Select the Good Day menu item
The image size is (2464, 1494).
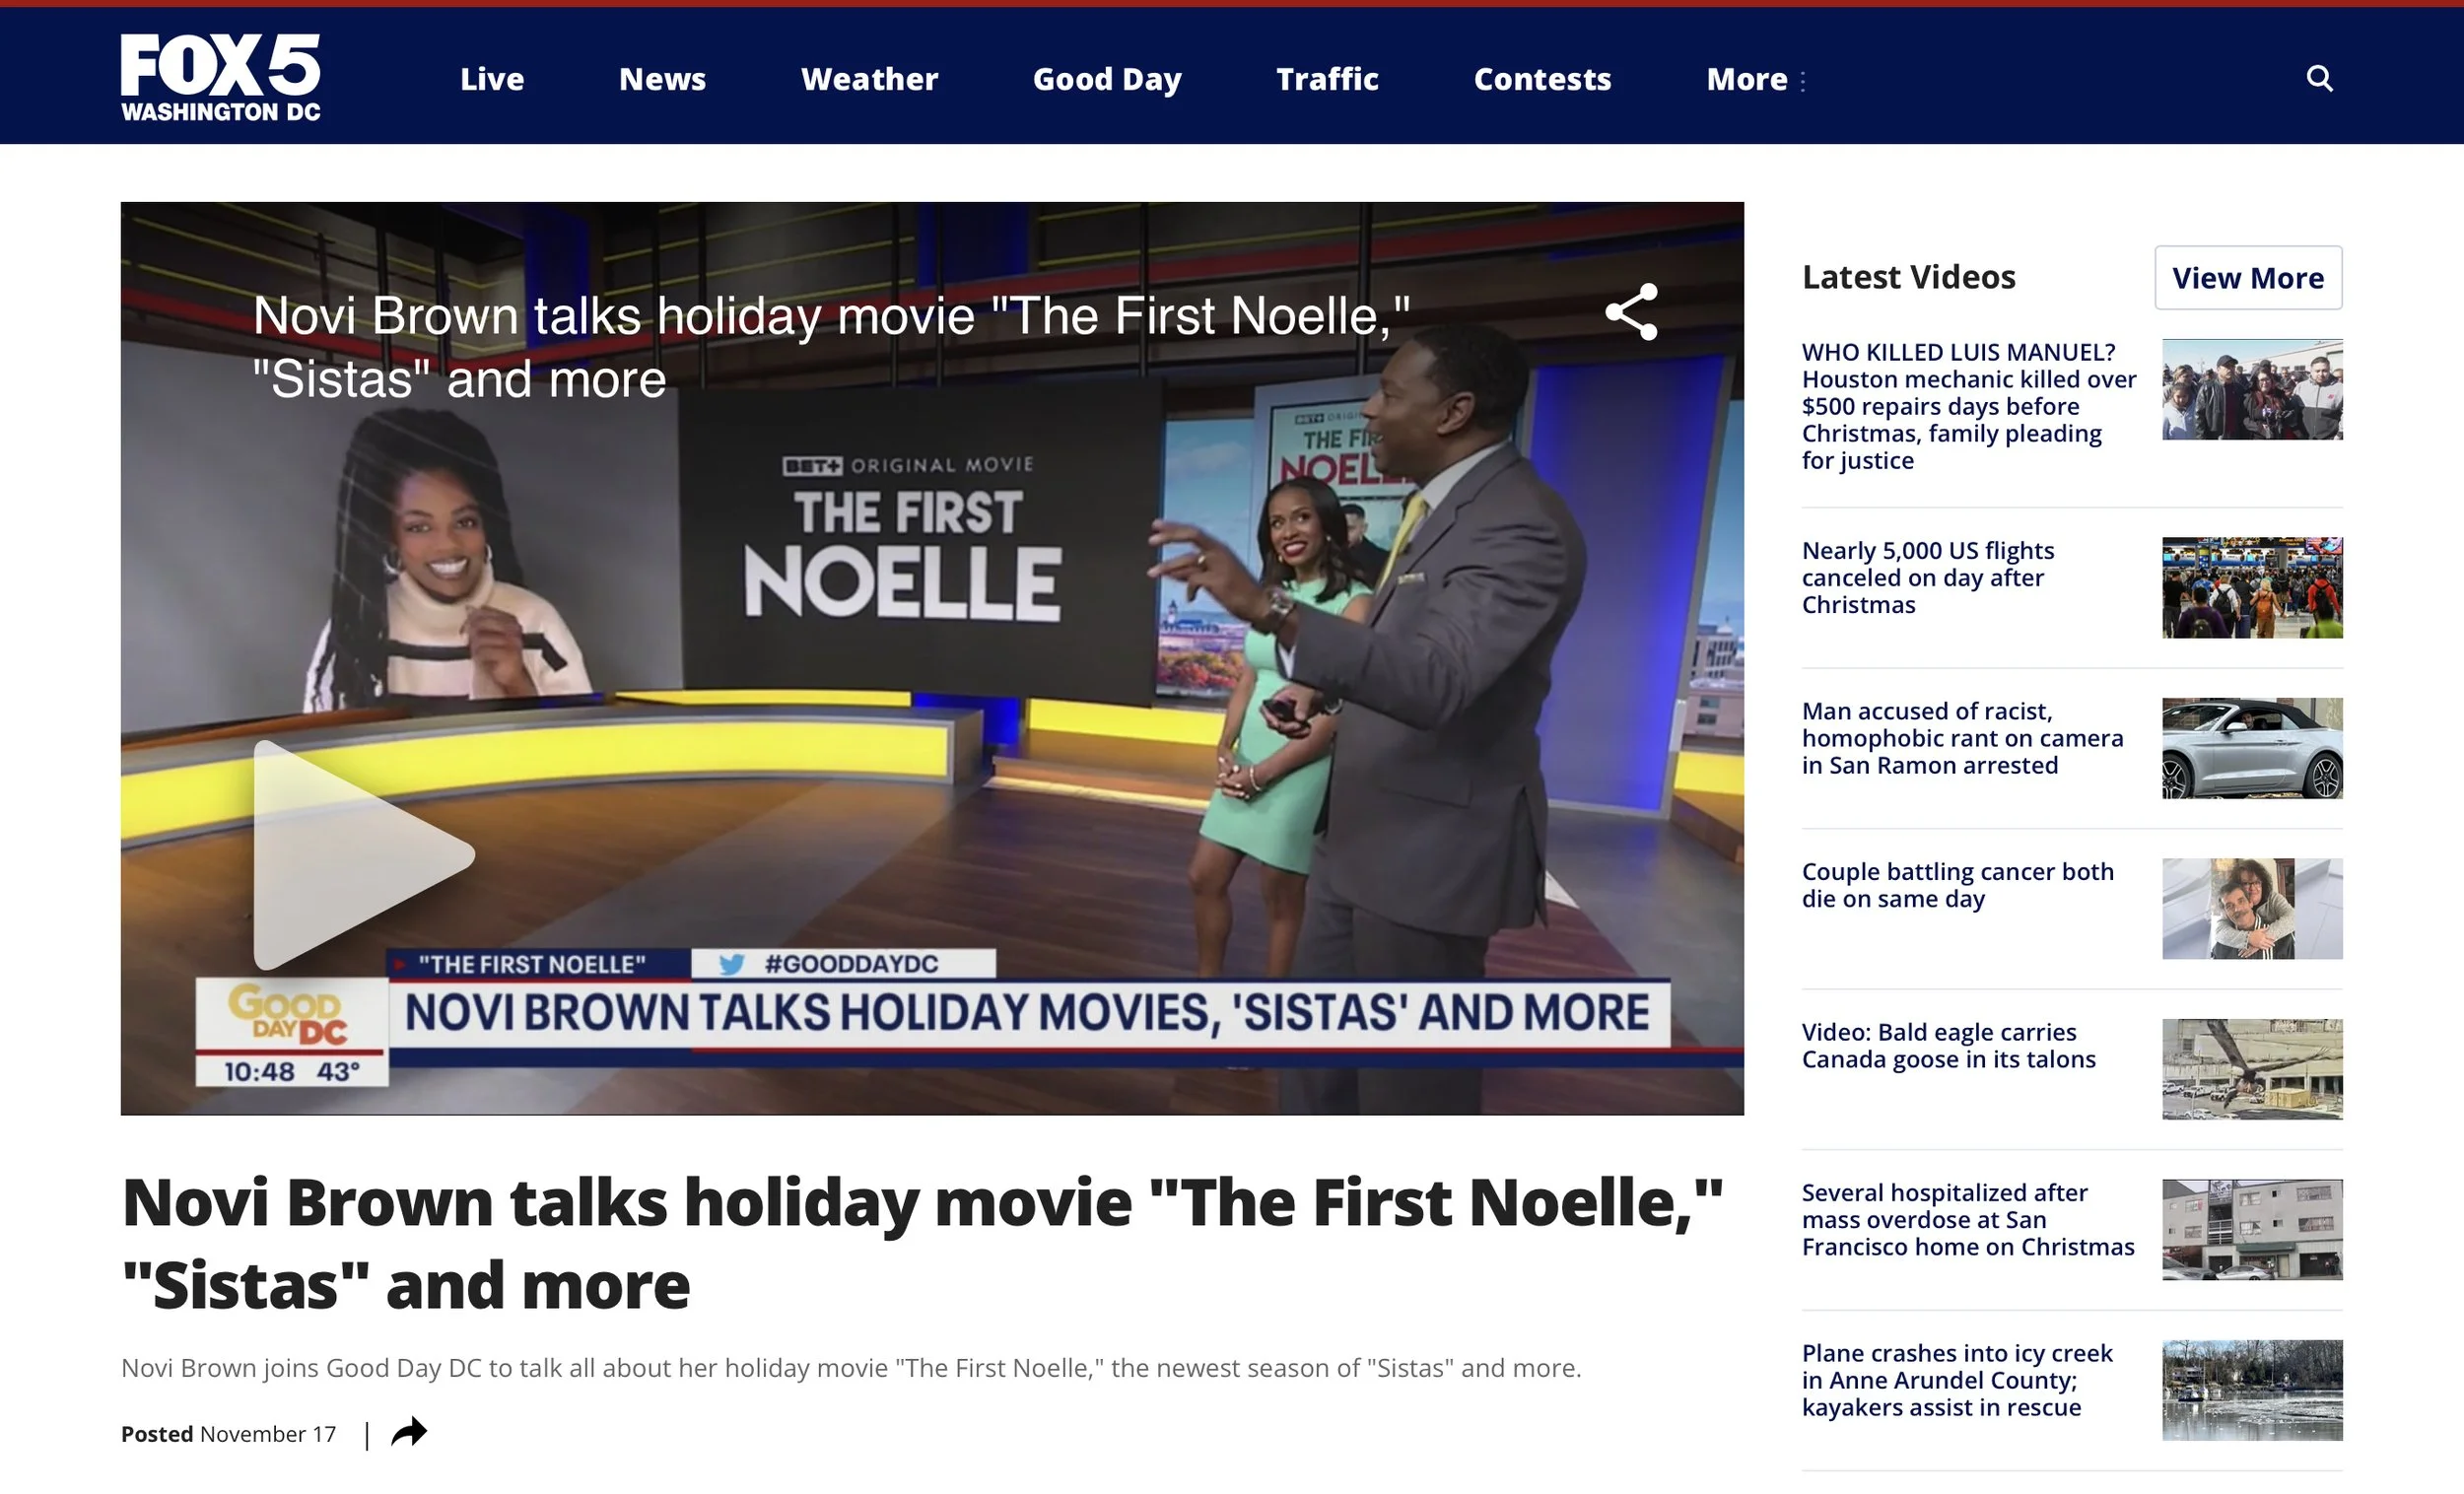(1106, 79)
